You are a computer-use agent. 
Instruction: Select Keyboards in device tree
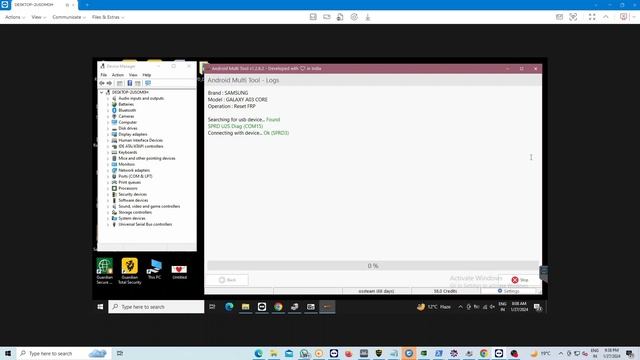point(128,152)
